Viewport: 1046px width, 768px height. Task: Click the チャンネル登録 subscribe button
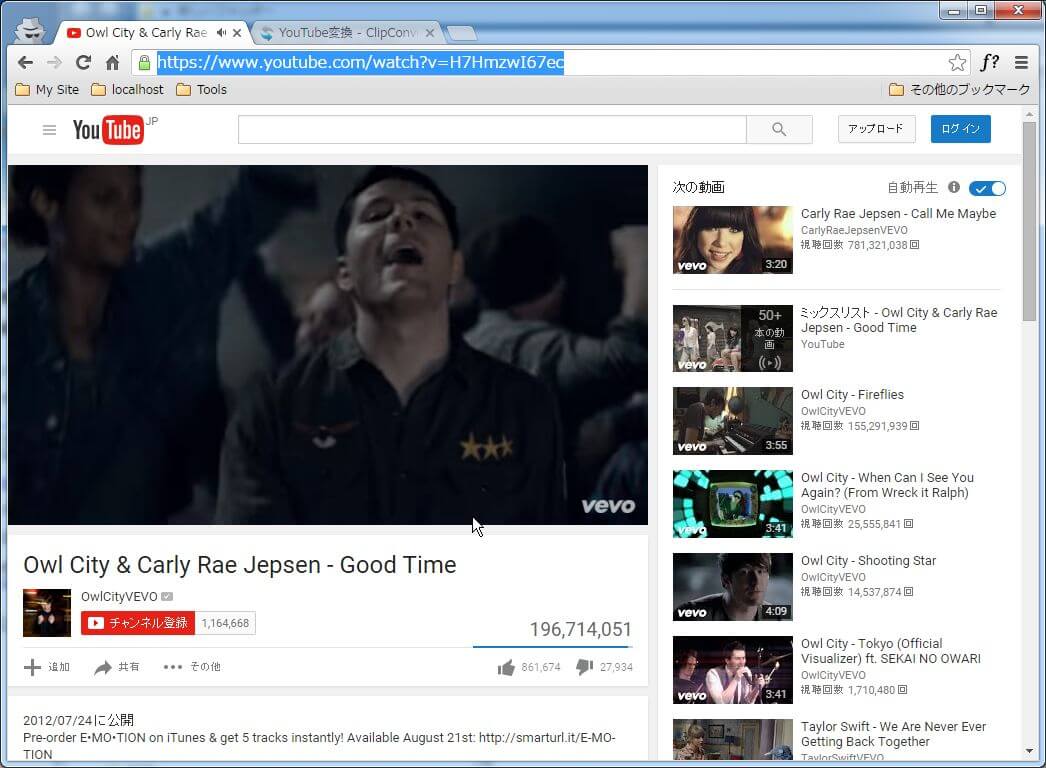[x=138, y=623]
